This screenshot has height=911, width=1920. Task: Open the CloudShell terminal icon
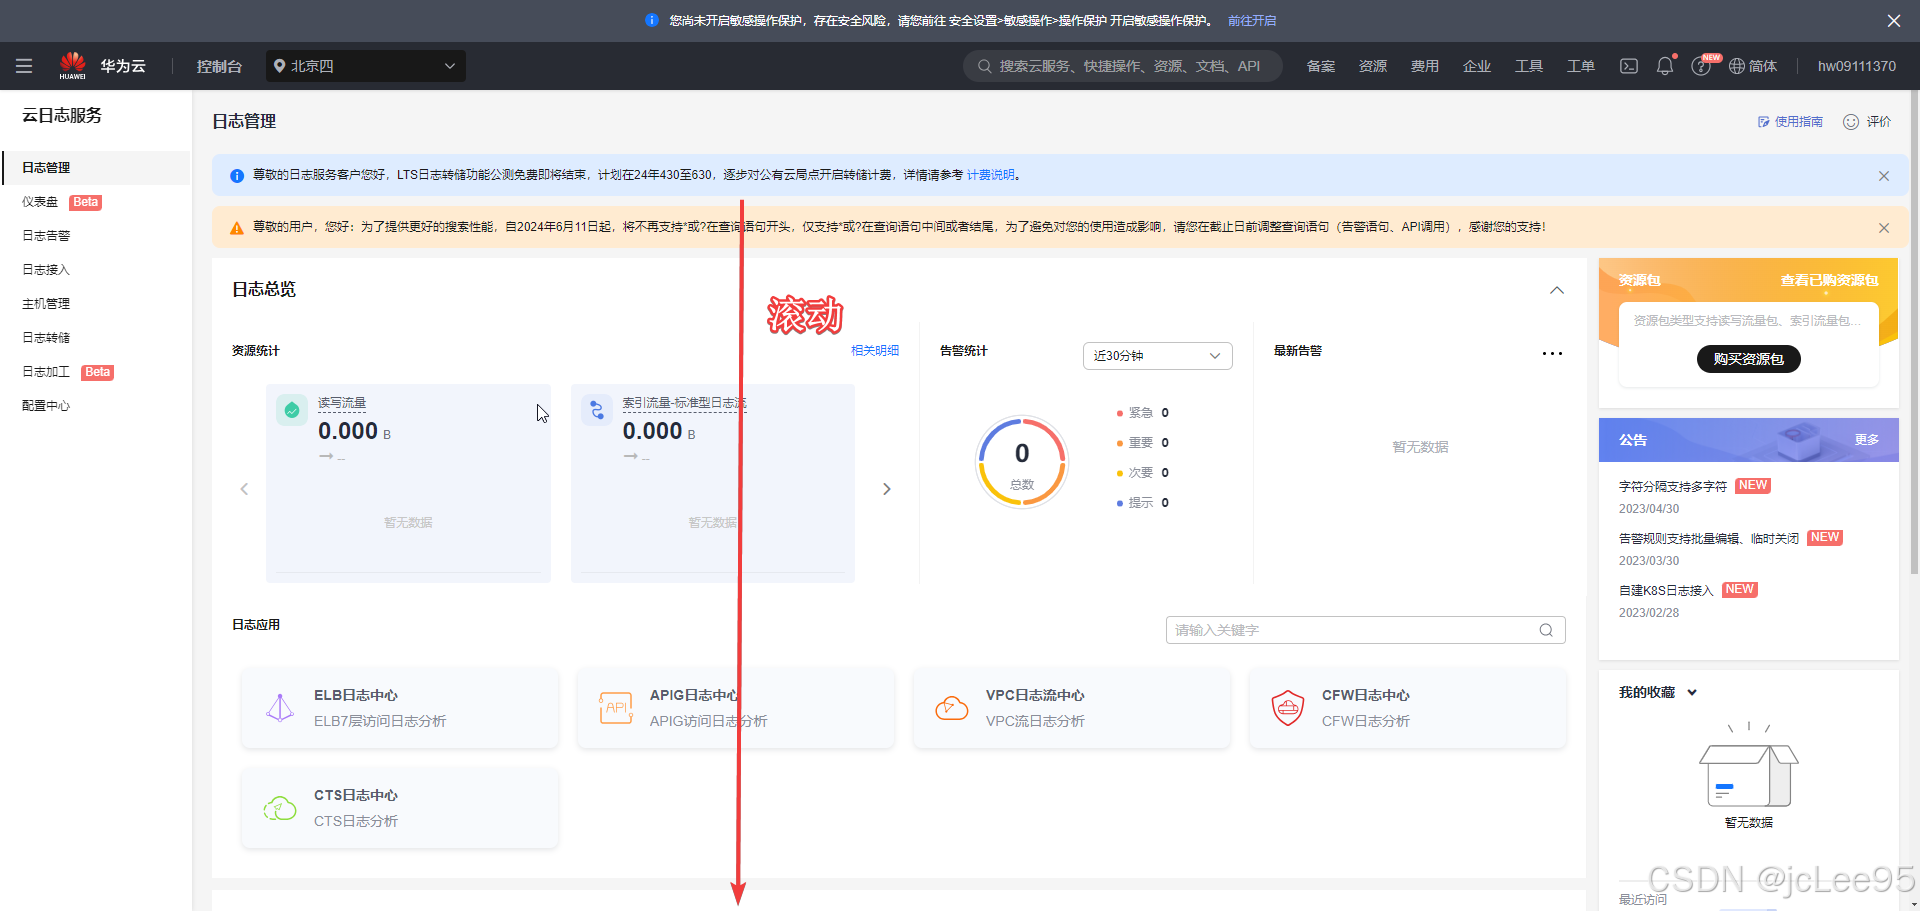point(1629,66)
